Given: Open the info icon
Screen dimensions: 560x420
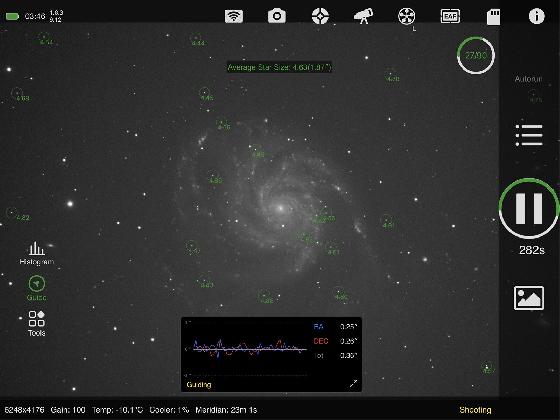Looking at the screenshot, I should point(536,16).
